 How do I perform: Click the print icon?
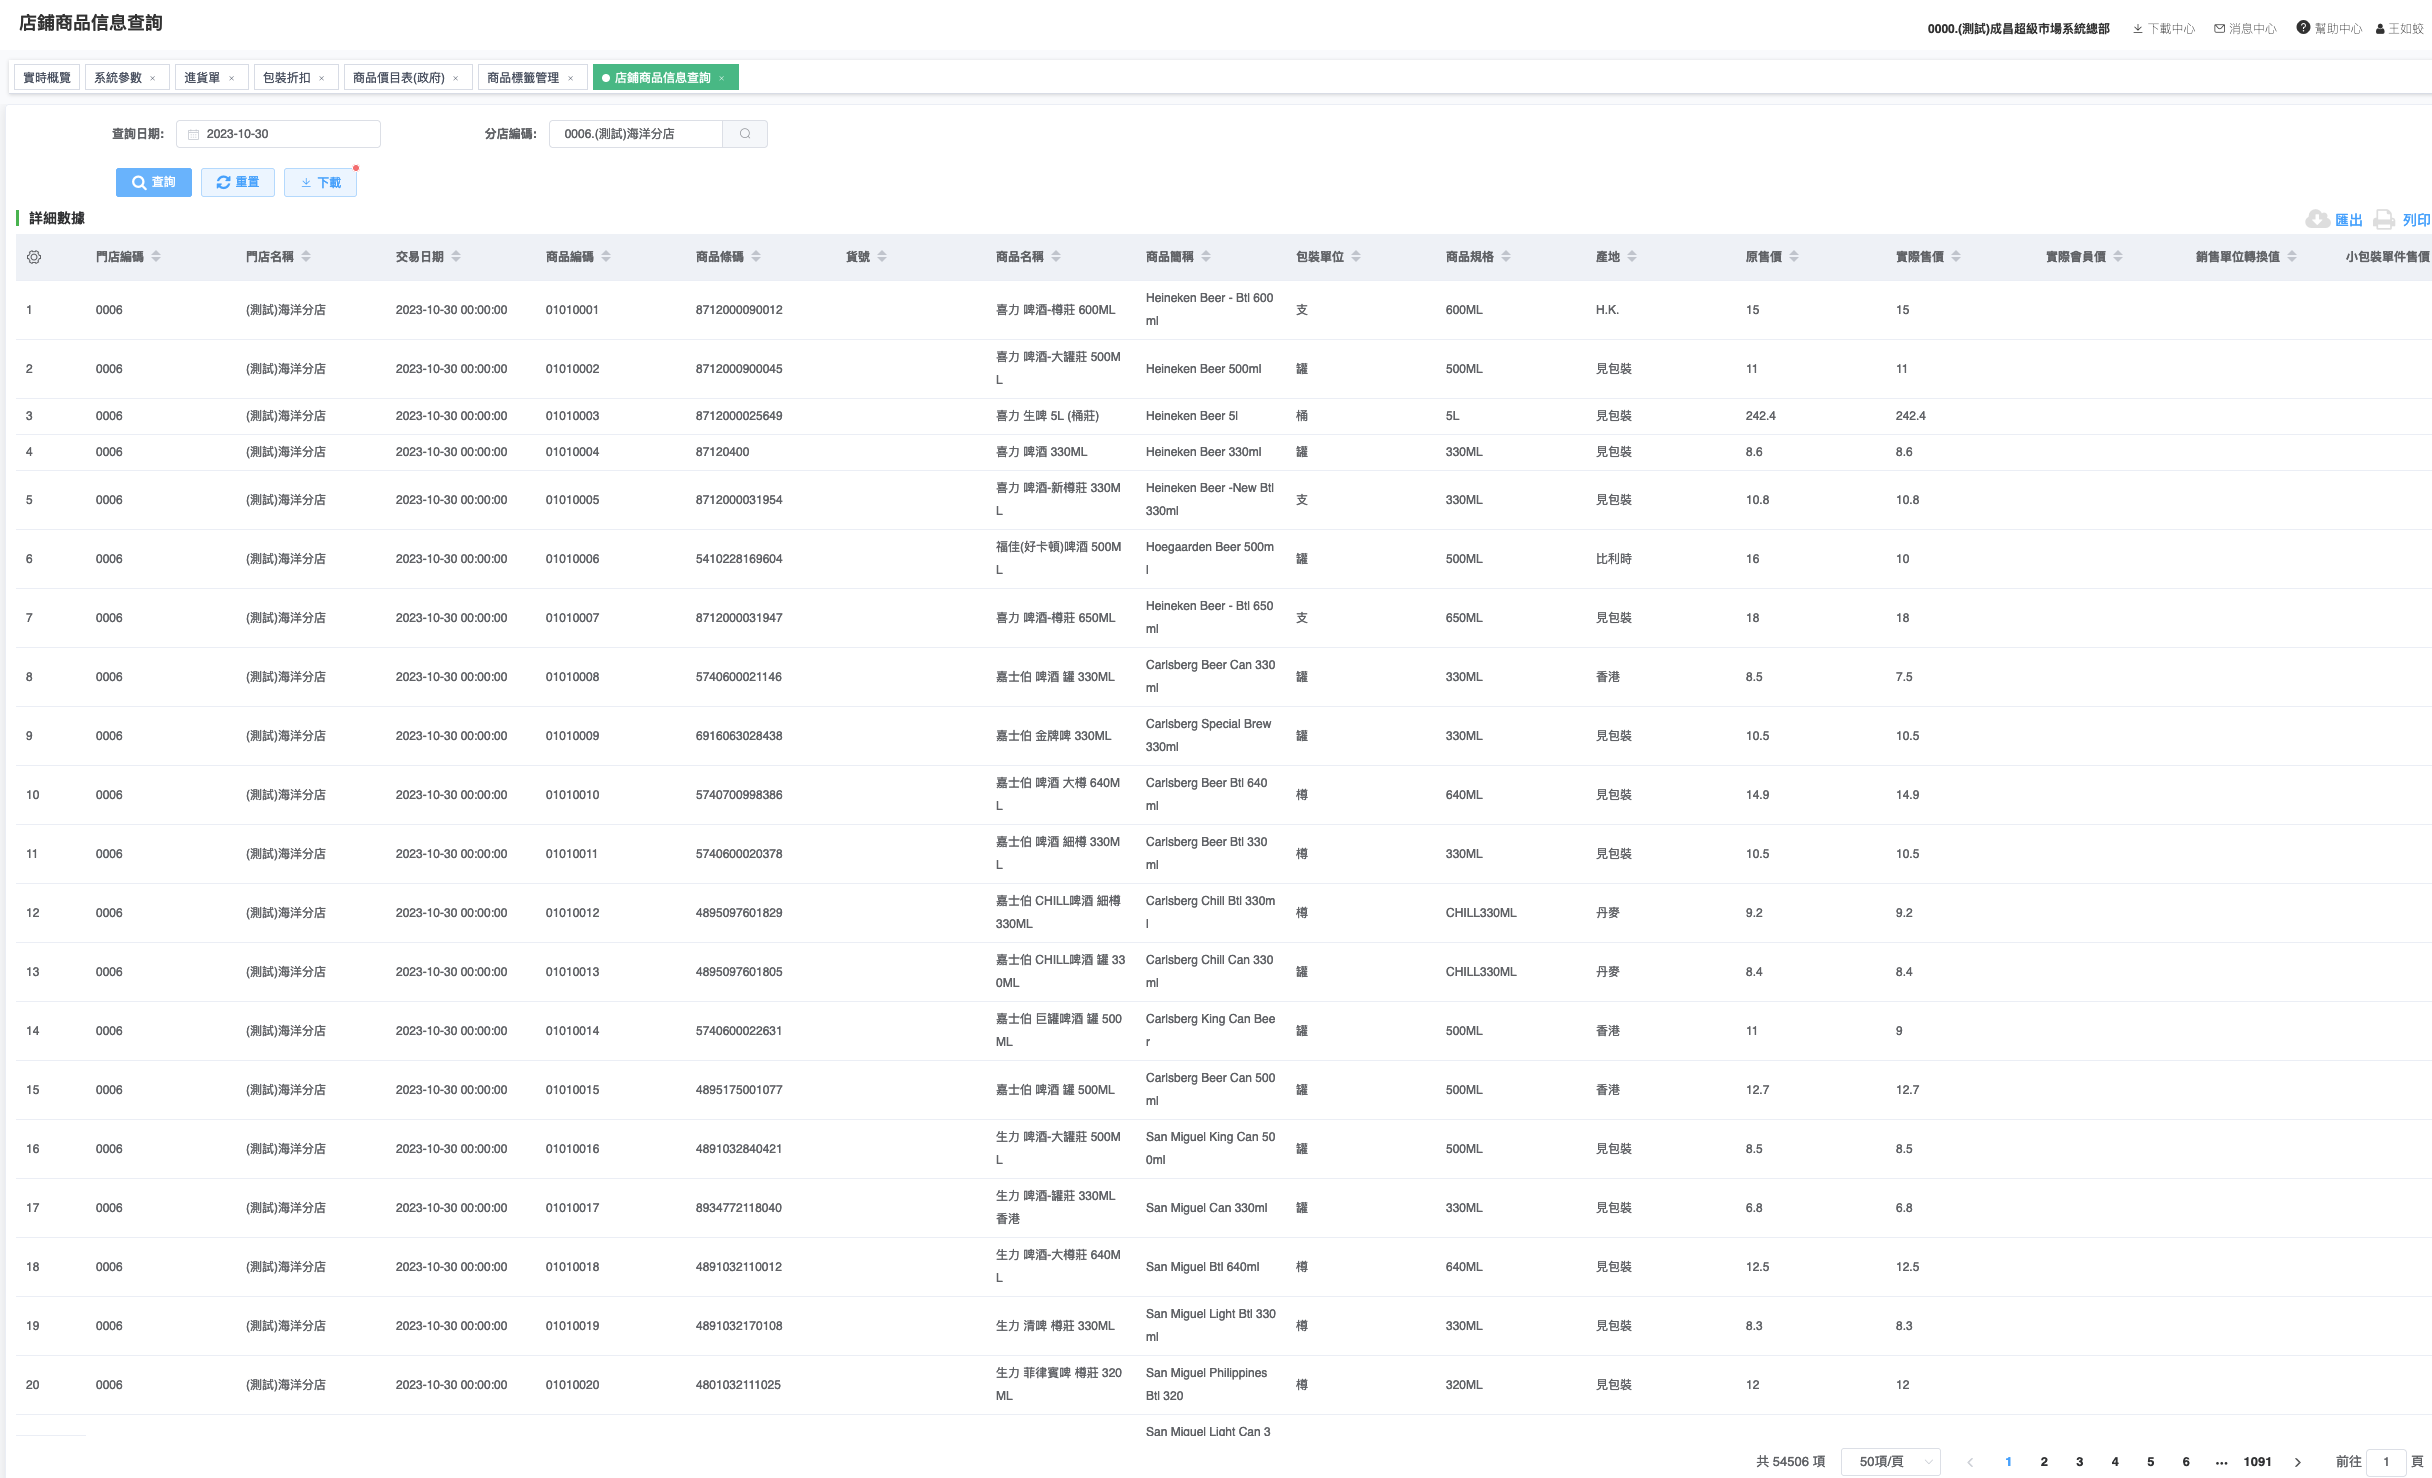pos(2384,219)
